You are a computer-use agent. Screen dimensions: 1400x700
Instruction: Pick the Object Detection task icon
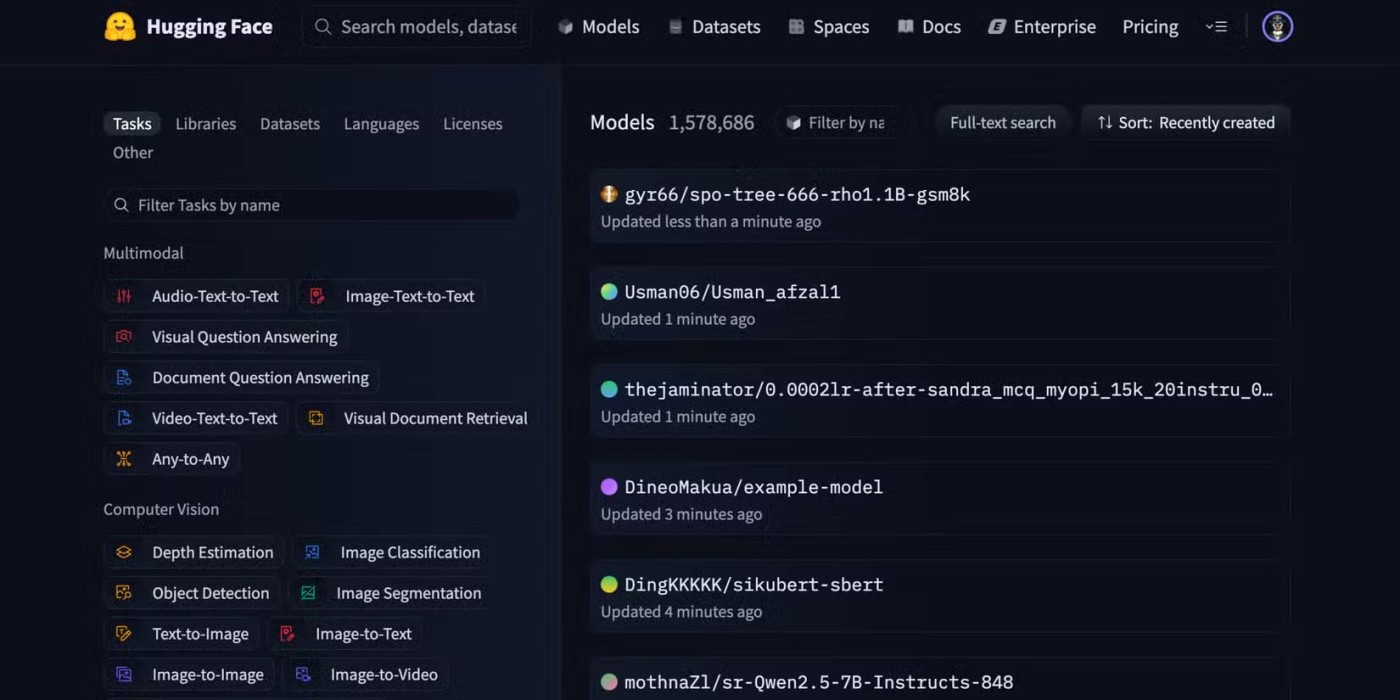coord(124,593)
